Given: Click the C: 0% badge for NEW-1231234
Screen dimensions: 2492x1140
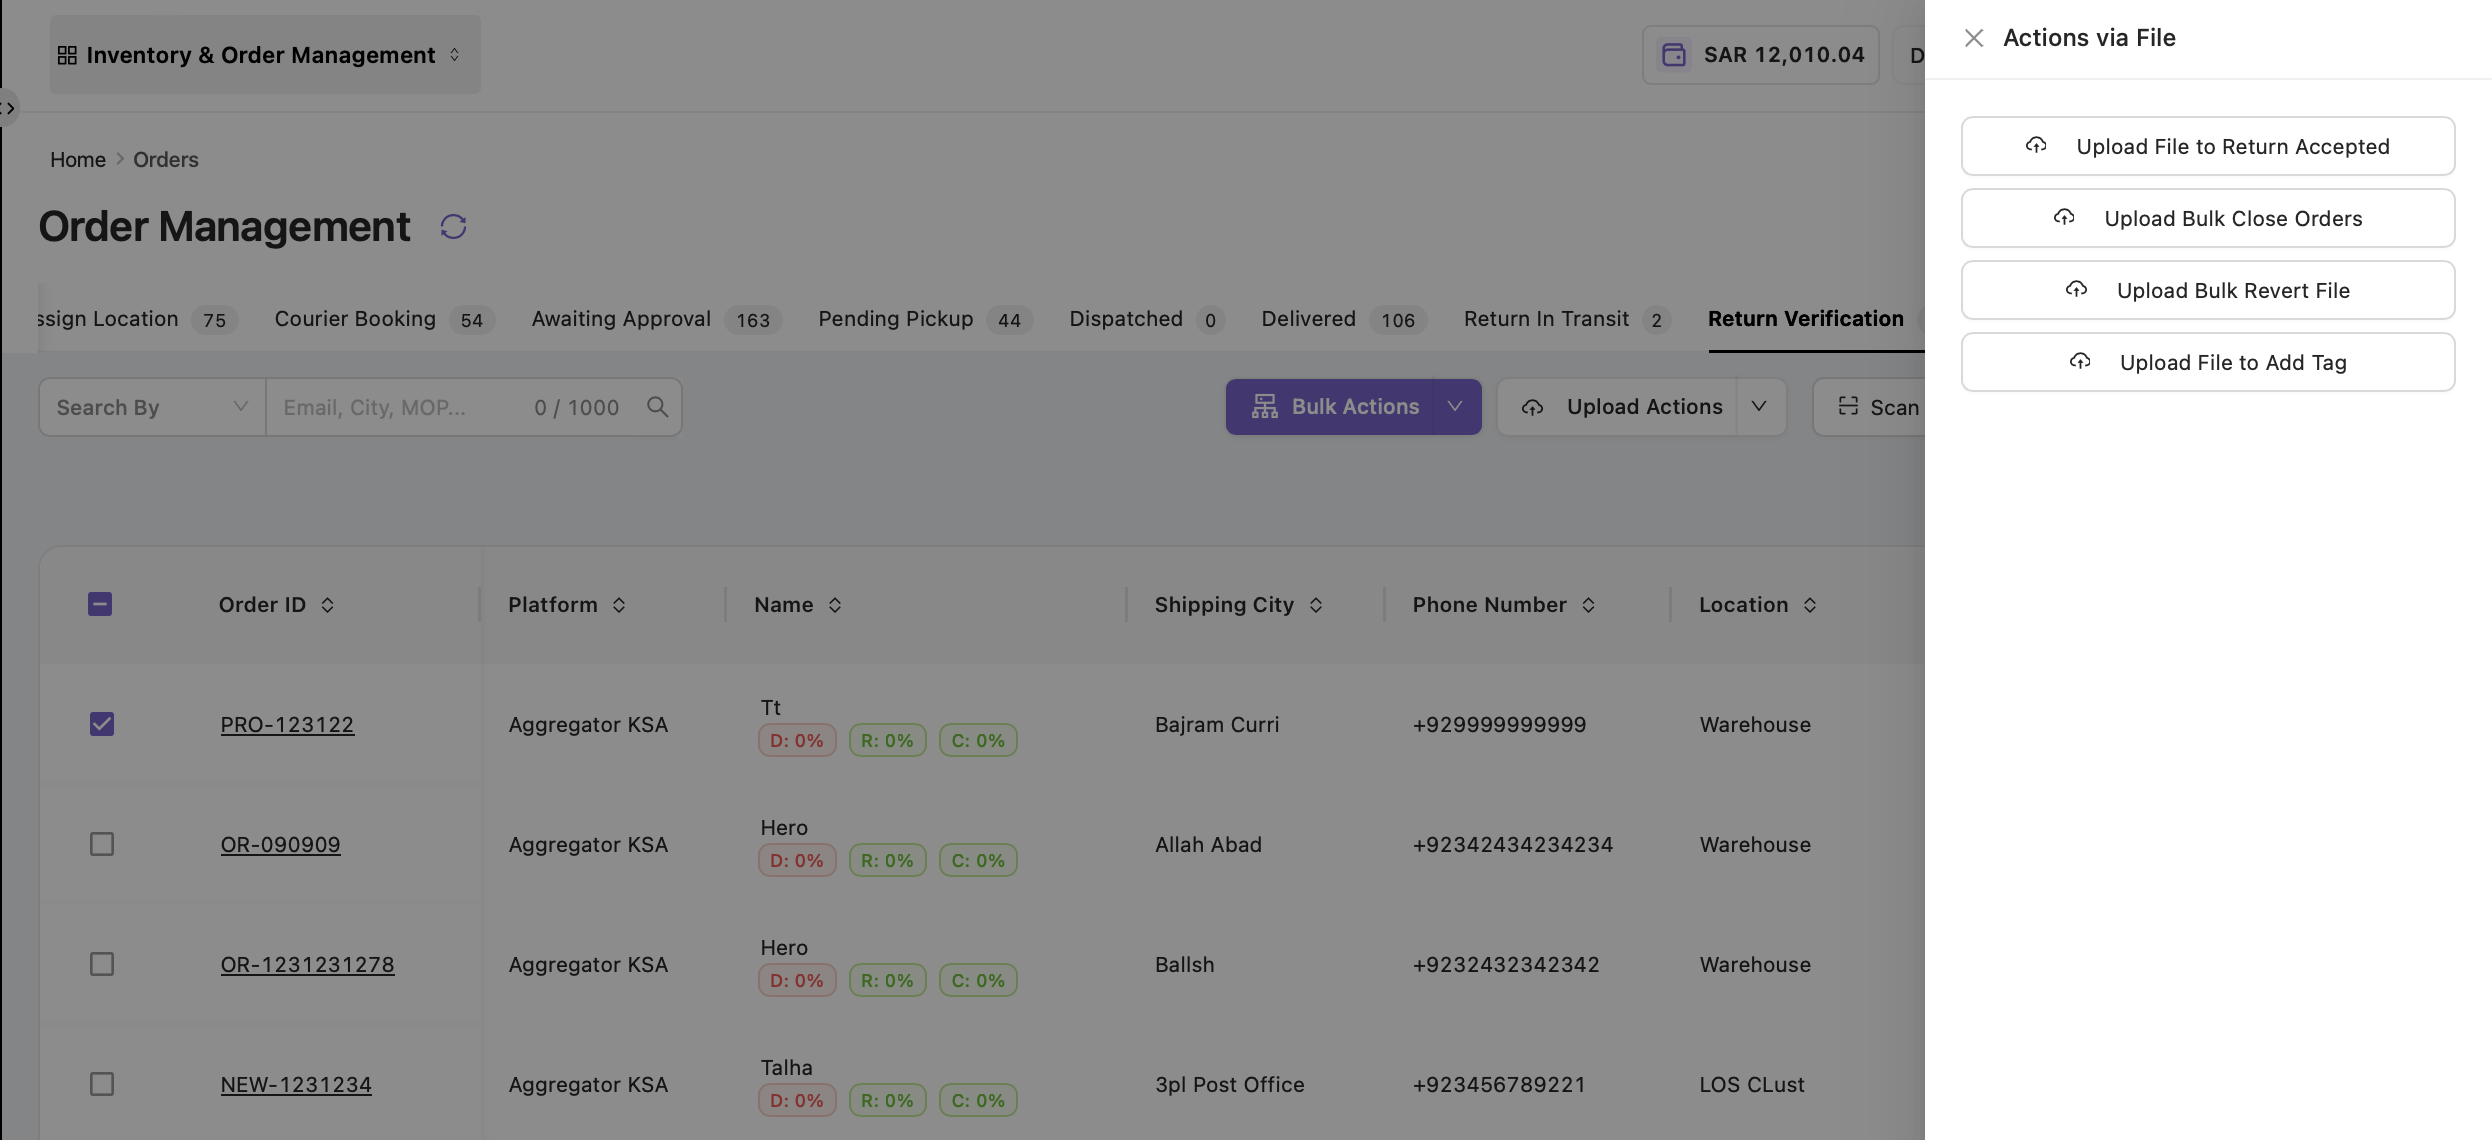Looking at the screenshot, I should (x=978, y=1101).
